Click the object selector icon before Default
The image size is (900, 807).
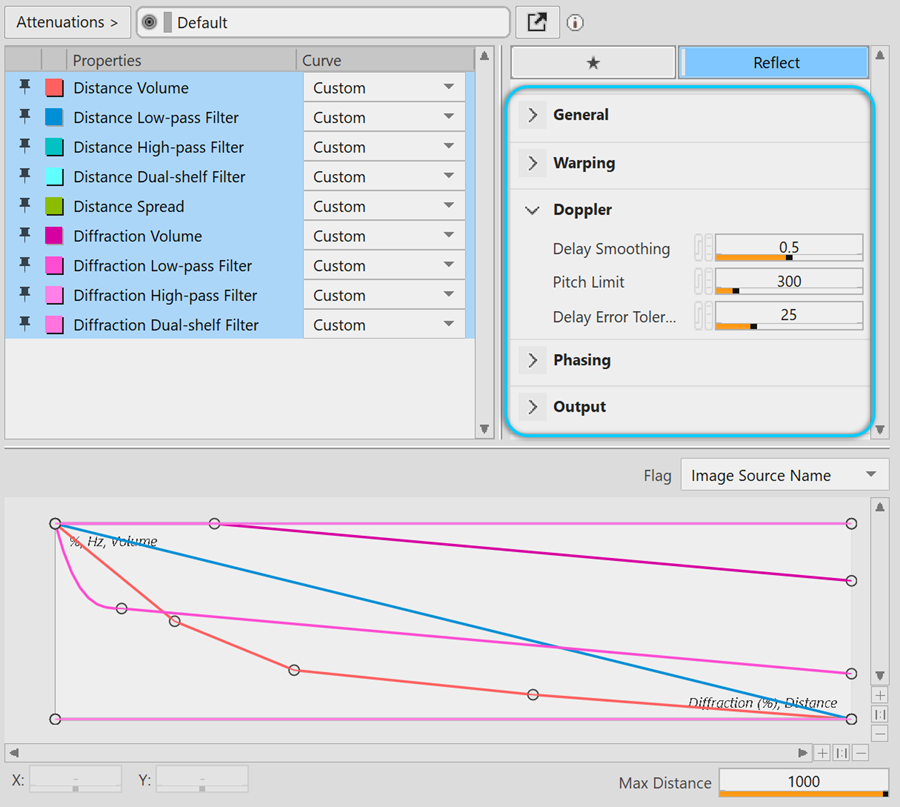pyautogui.click(x=149, y=22)
